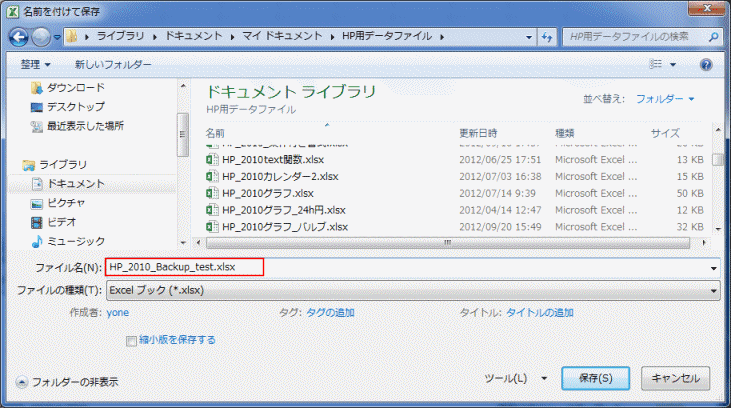Open ファイルの種類 Excel ブック dropdown

pyautogui.click(x=413, y=290)
